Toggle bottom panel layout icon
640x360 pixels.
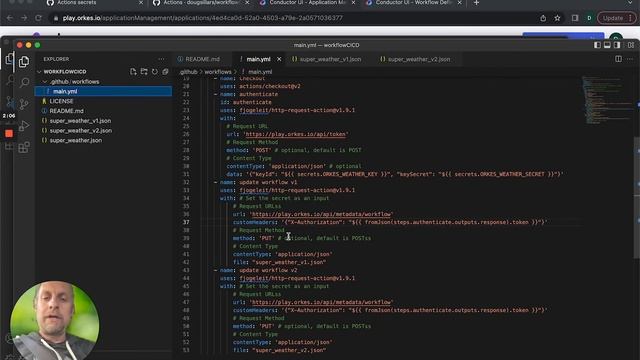click(x=607, y=45)
